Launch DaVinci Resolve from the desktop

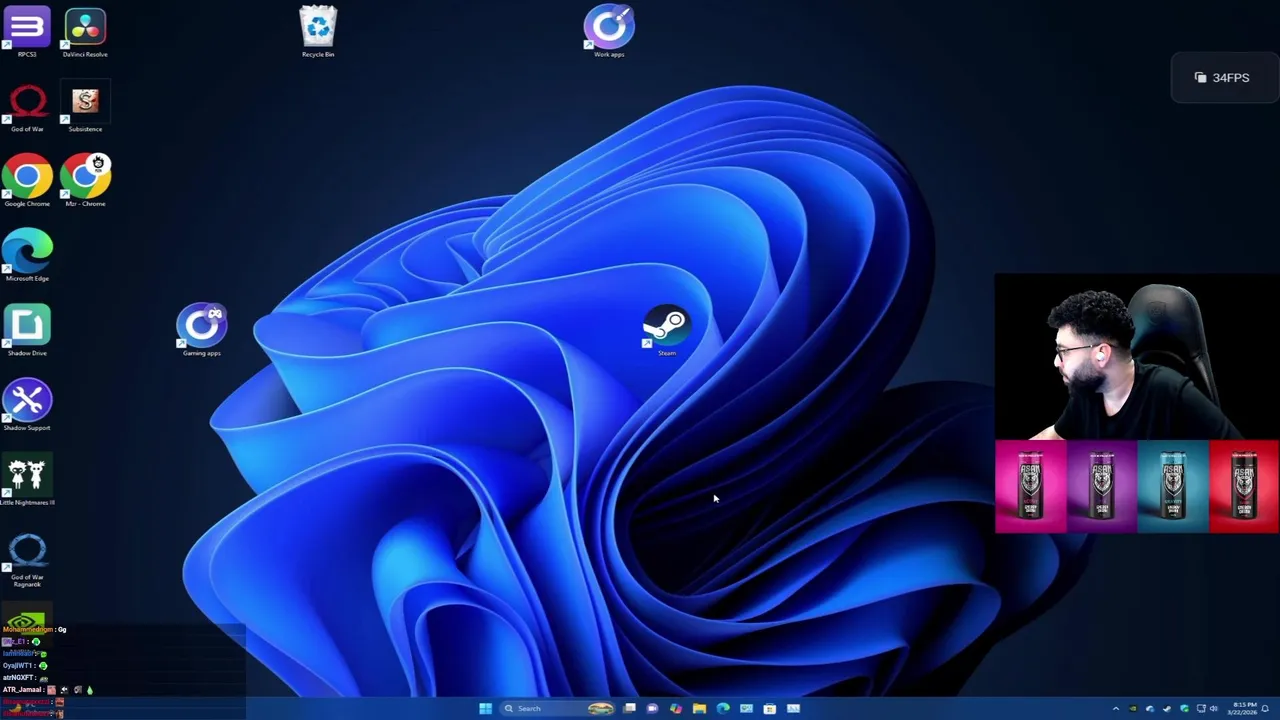(85, 30)
